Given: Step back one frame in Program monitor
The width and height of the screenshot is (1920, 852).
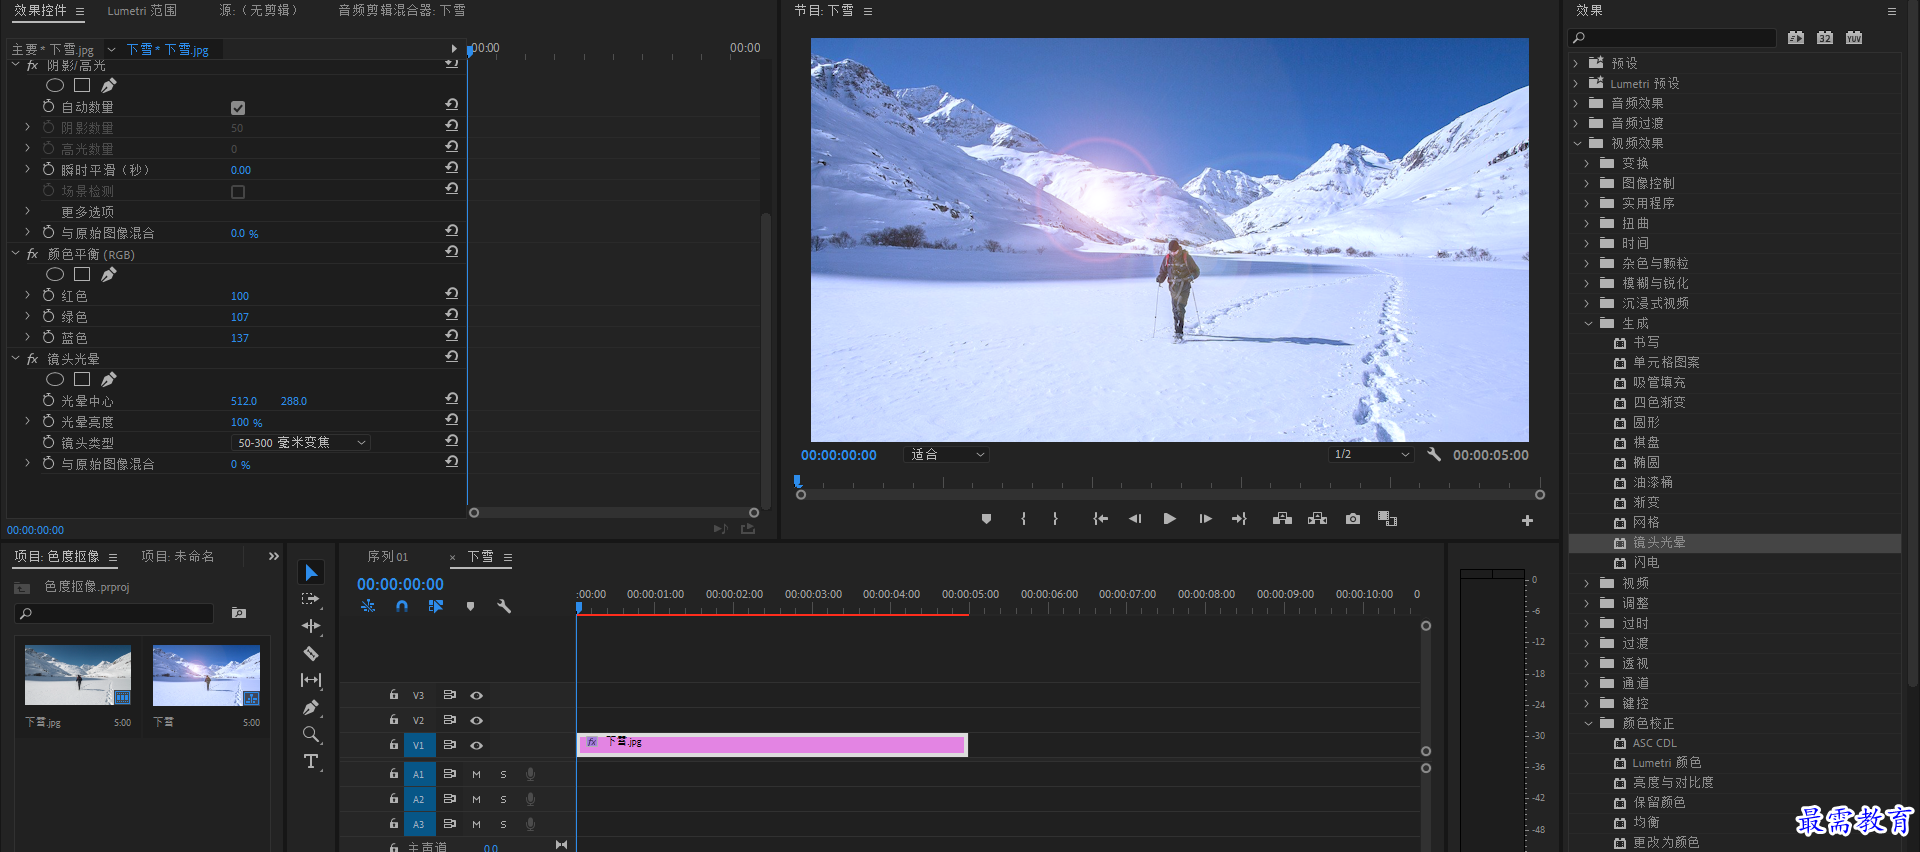Looking at the screenshot, I should point(1134,519).
